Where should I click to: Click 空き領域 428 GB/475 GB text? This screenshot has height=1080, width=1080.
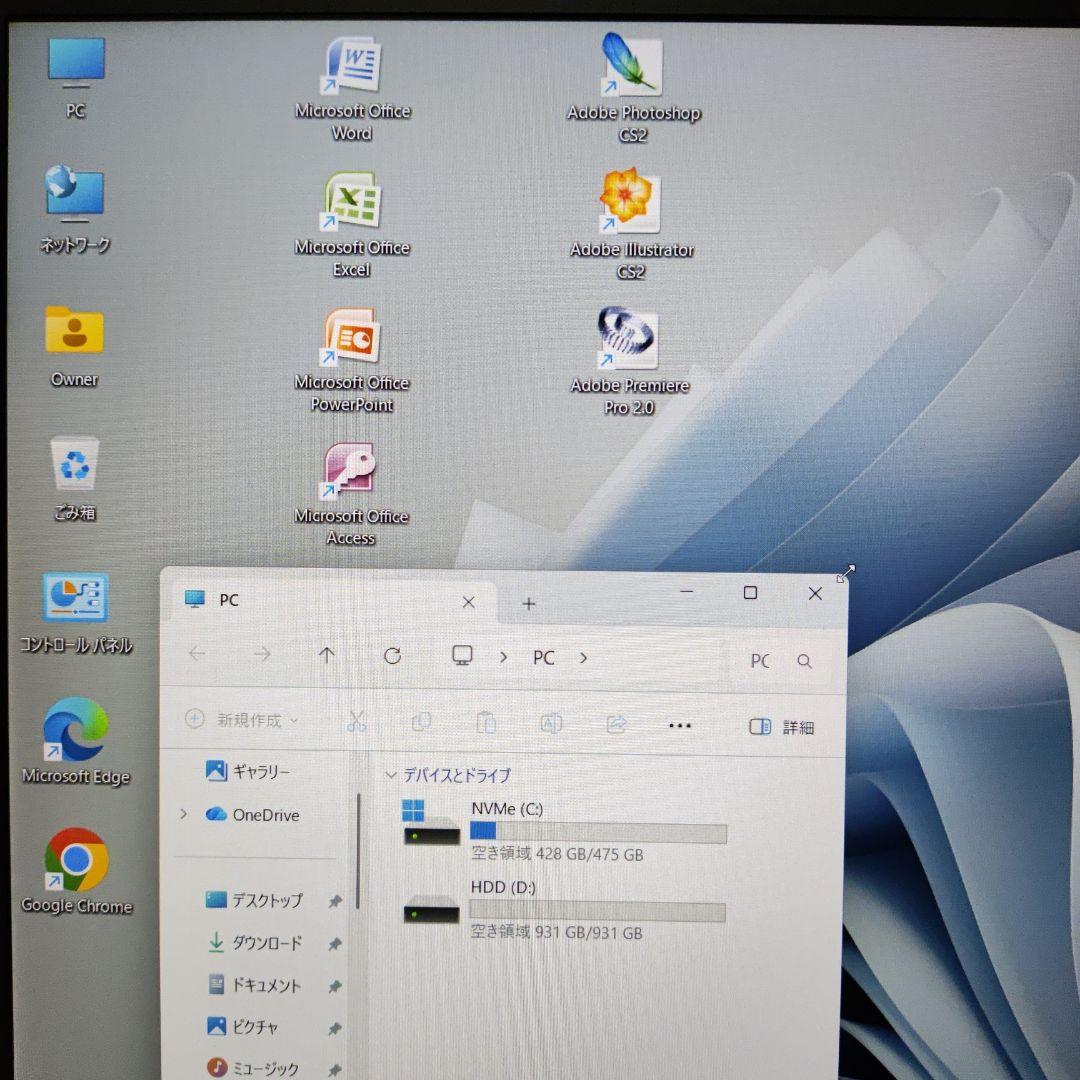[557, 854]
